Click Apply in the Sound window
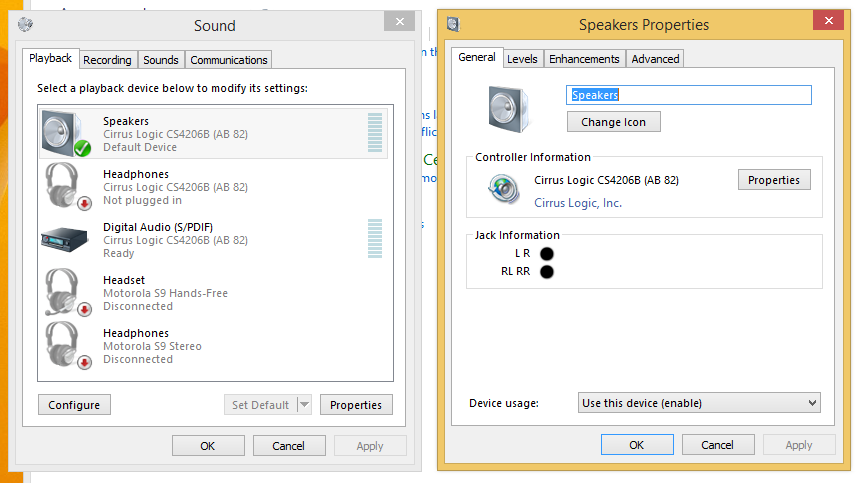The width and height of the screenshot is (868, 483). tap(370, 445)
